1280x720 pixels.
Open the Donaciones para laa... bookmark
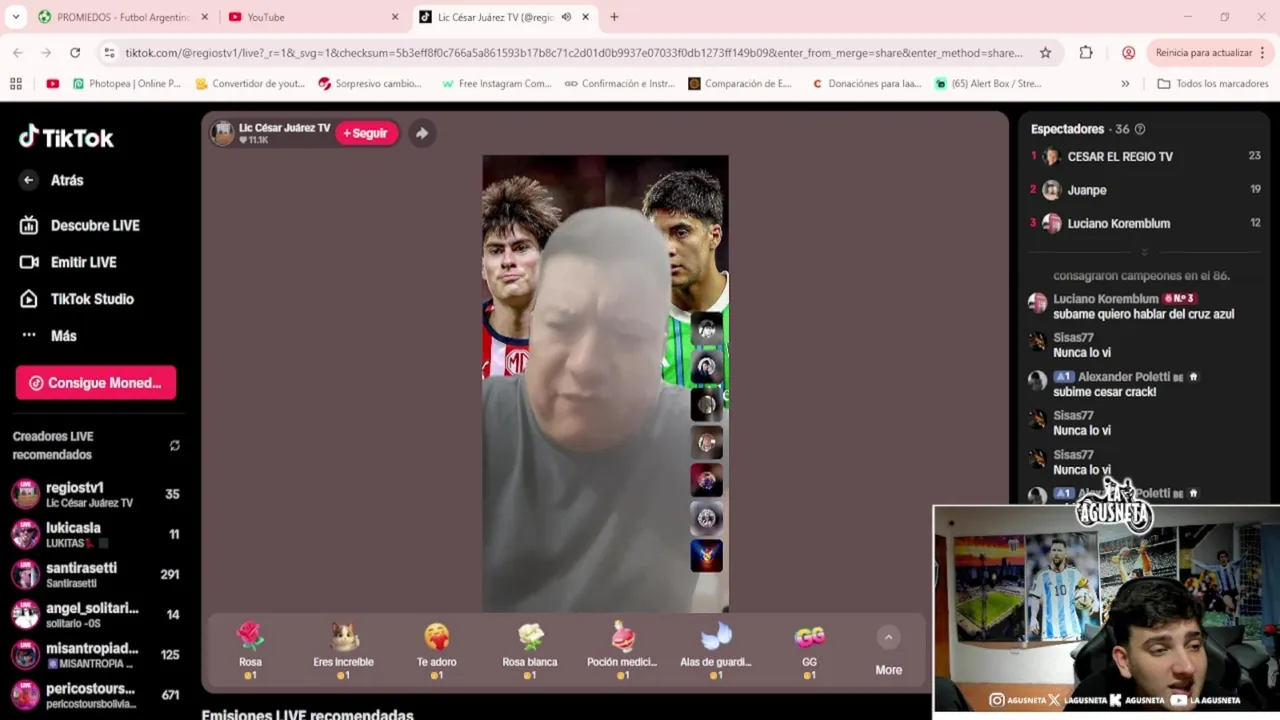coord(866,84)
